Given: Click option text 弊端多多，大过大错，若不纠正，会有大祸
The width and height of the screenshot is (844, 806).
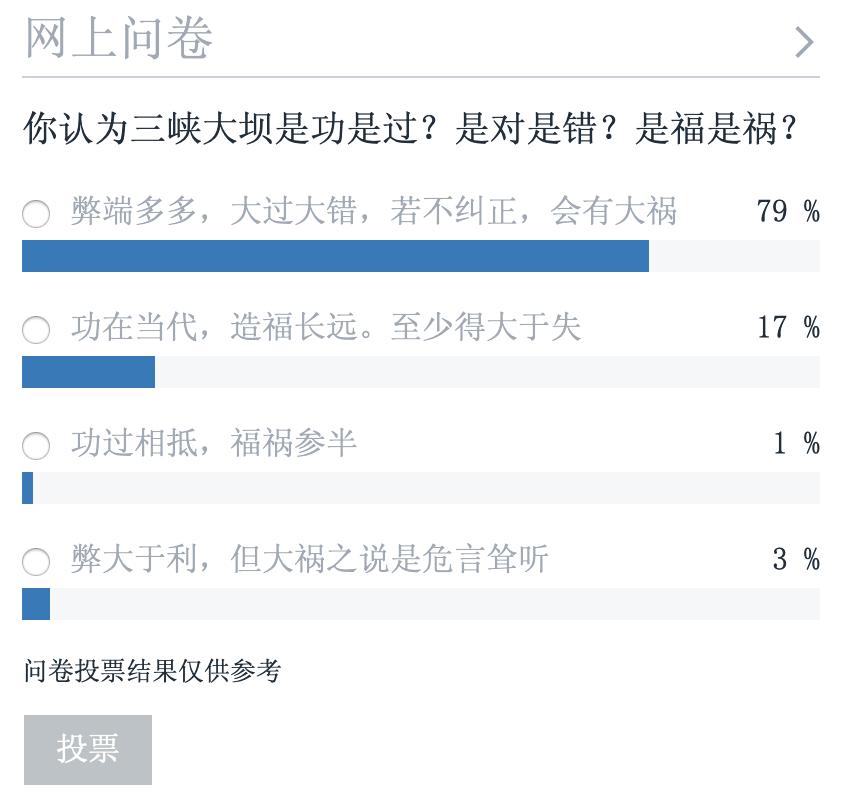Looking at the screenshot, I should [374, 212].
